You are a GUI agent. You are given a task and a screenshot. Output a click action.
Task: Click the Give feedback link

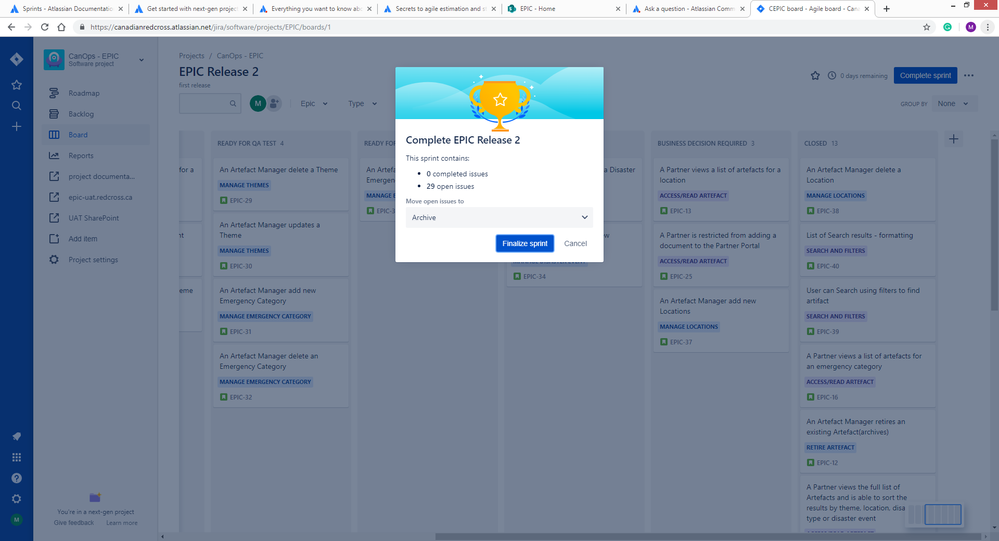pos(74,523)
